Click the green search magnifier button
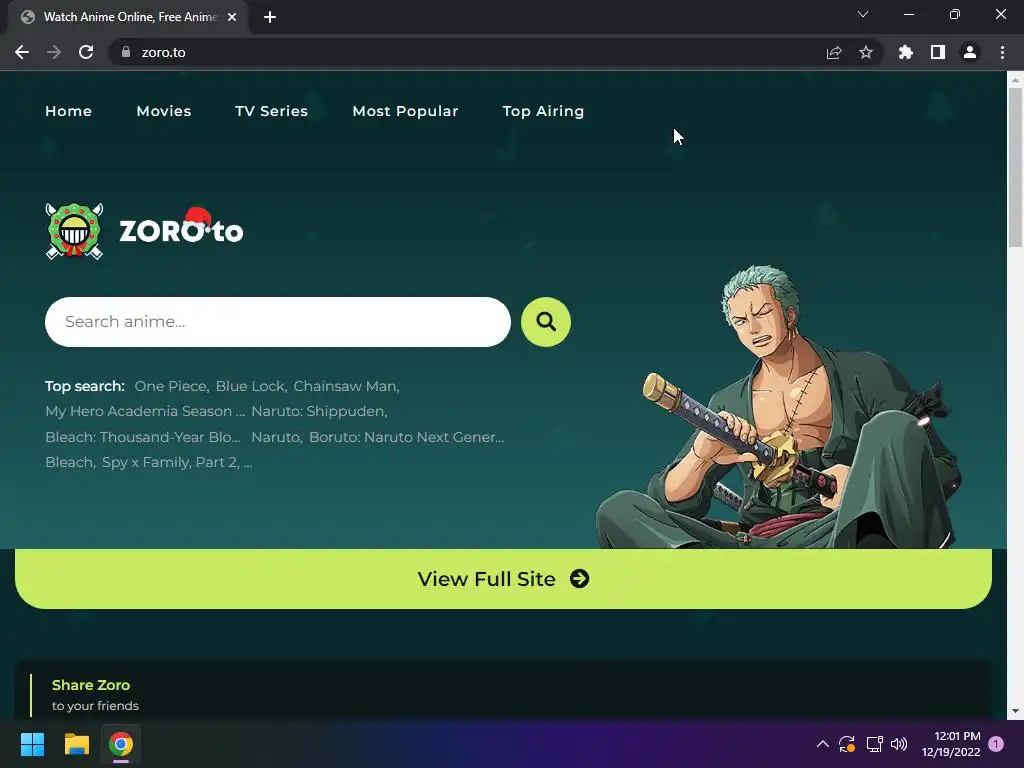This screenshot has height=768, width=1024. tap(545, 321)
